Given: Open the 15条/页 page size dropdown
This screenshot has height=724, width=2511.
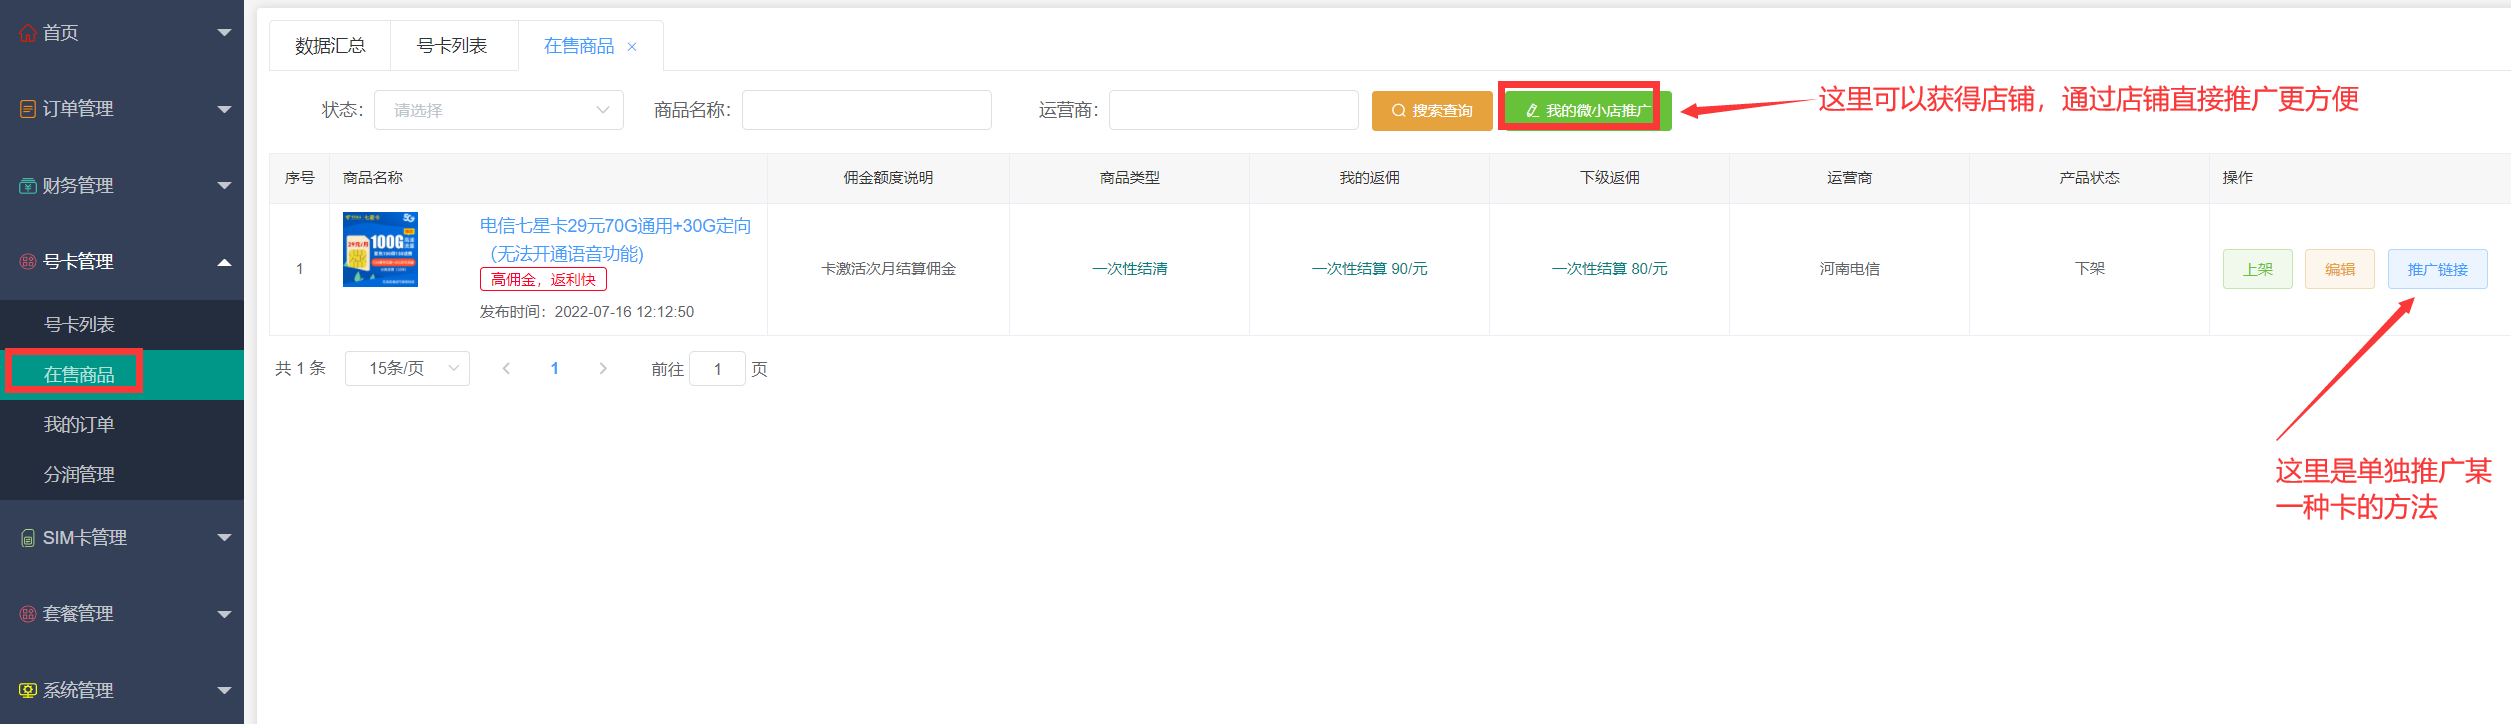Looking at the screenshot, I should [x=407, y=369].
